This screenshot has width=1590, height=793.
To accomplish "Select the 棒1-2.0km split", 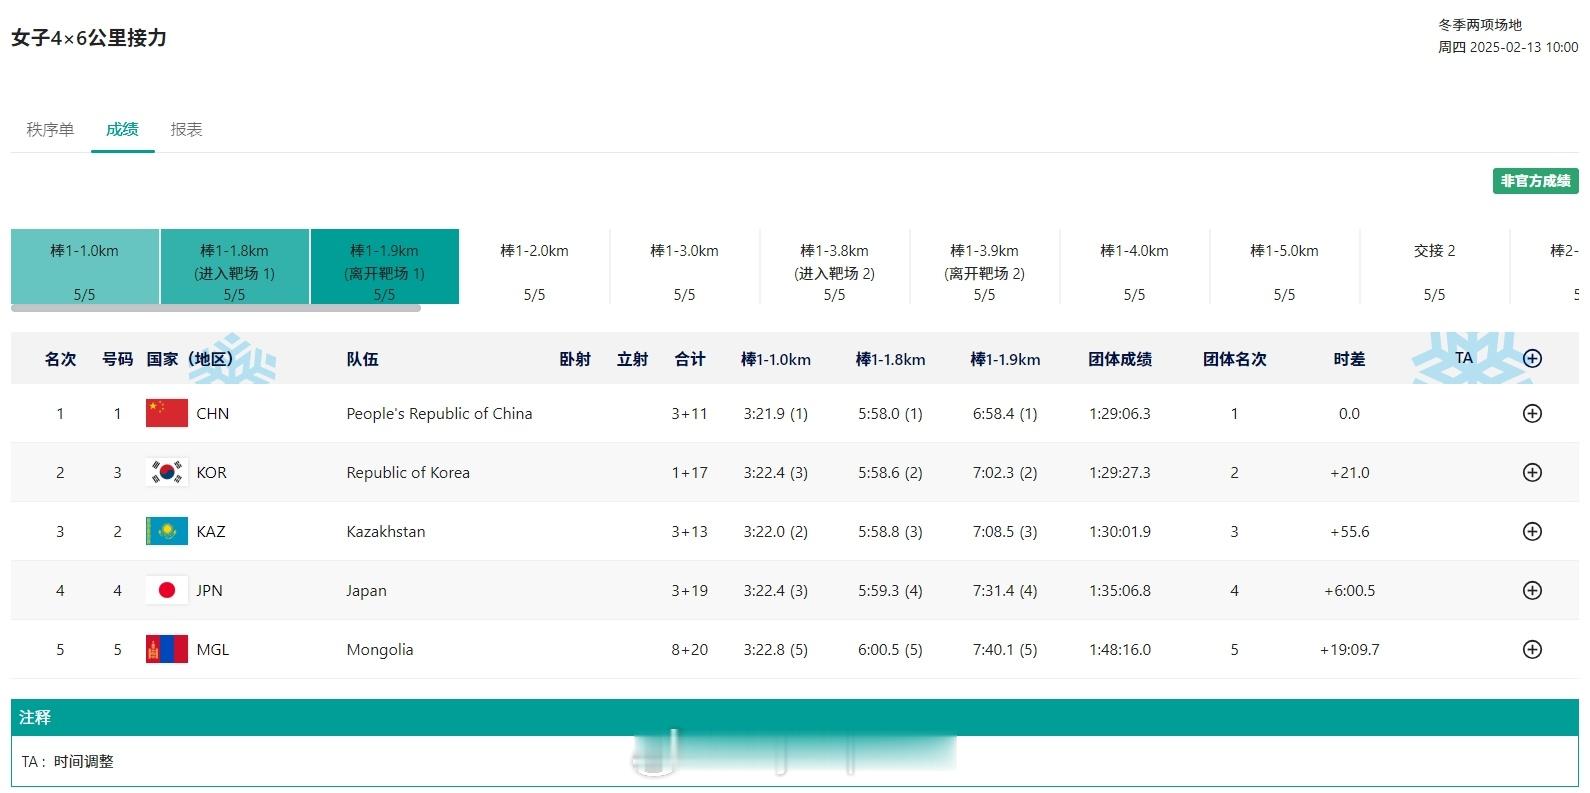I will [535, 266].
